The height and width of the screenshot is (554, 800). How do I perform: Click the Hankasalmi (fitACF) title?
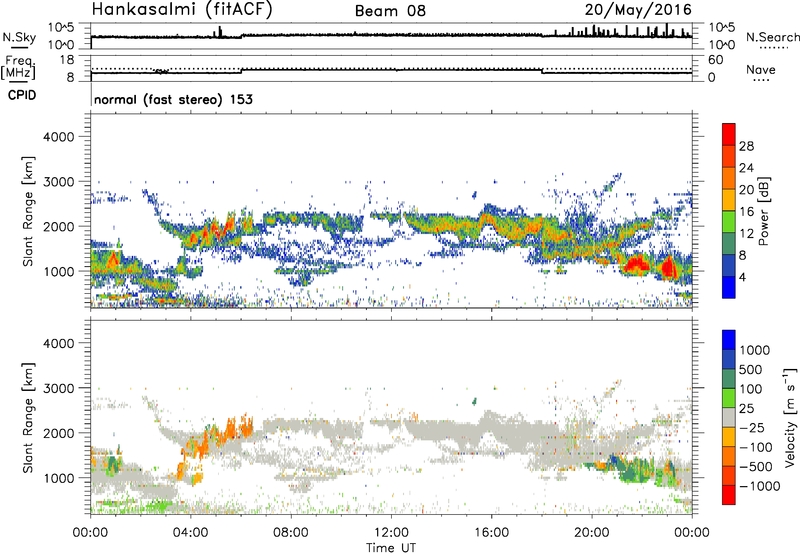click(182, 9)
